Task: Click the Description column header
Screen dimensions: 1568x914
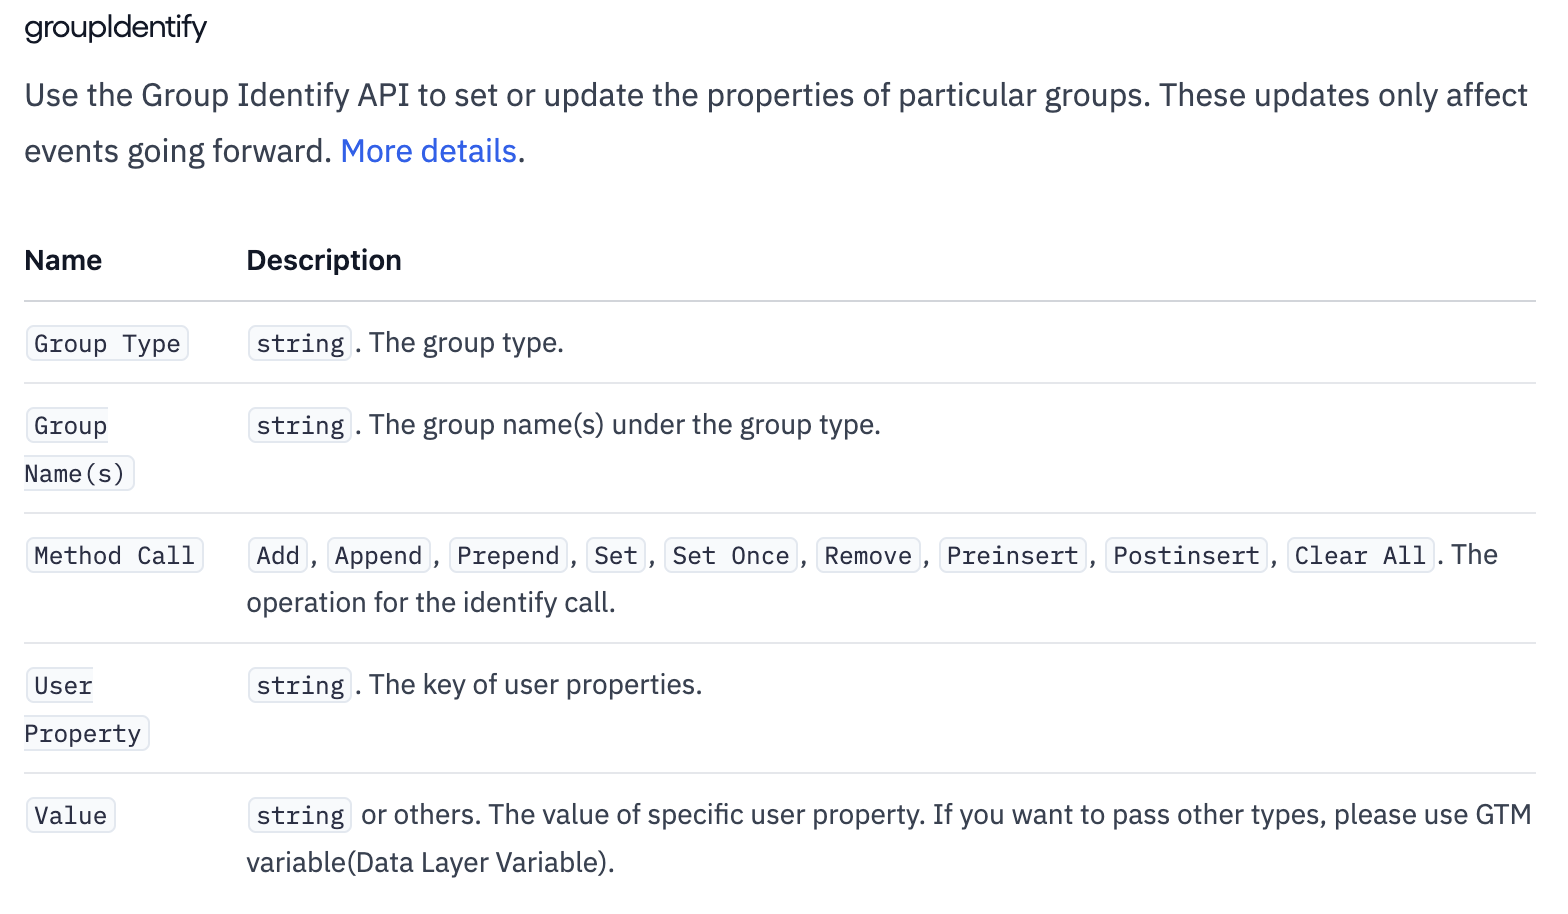Action: [323, 260]
